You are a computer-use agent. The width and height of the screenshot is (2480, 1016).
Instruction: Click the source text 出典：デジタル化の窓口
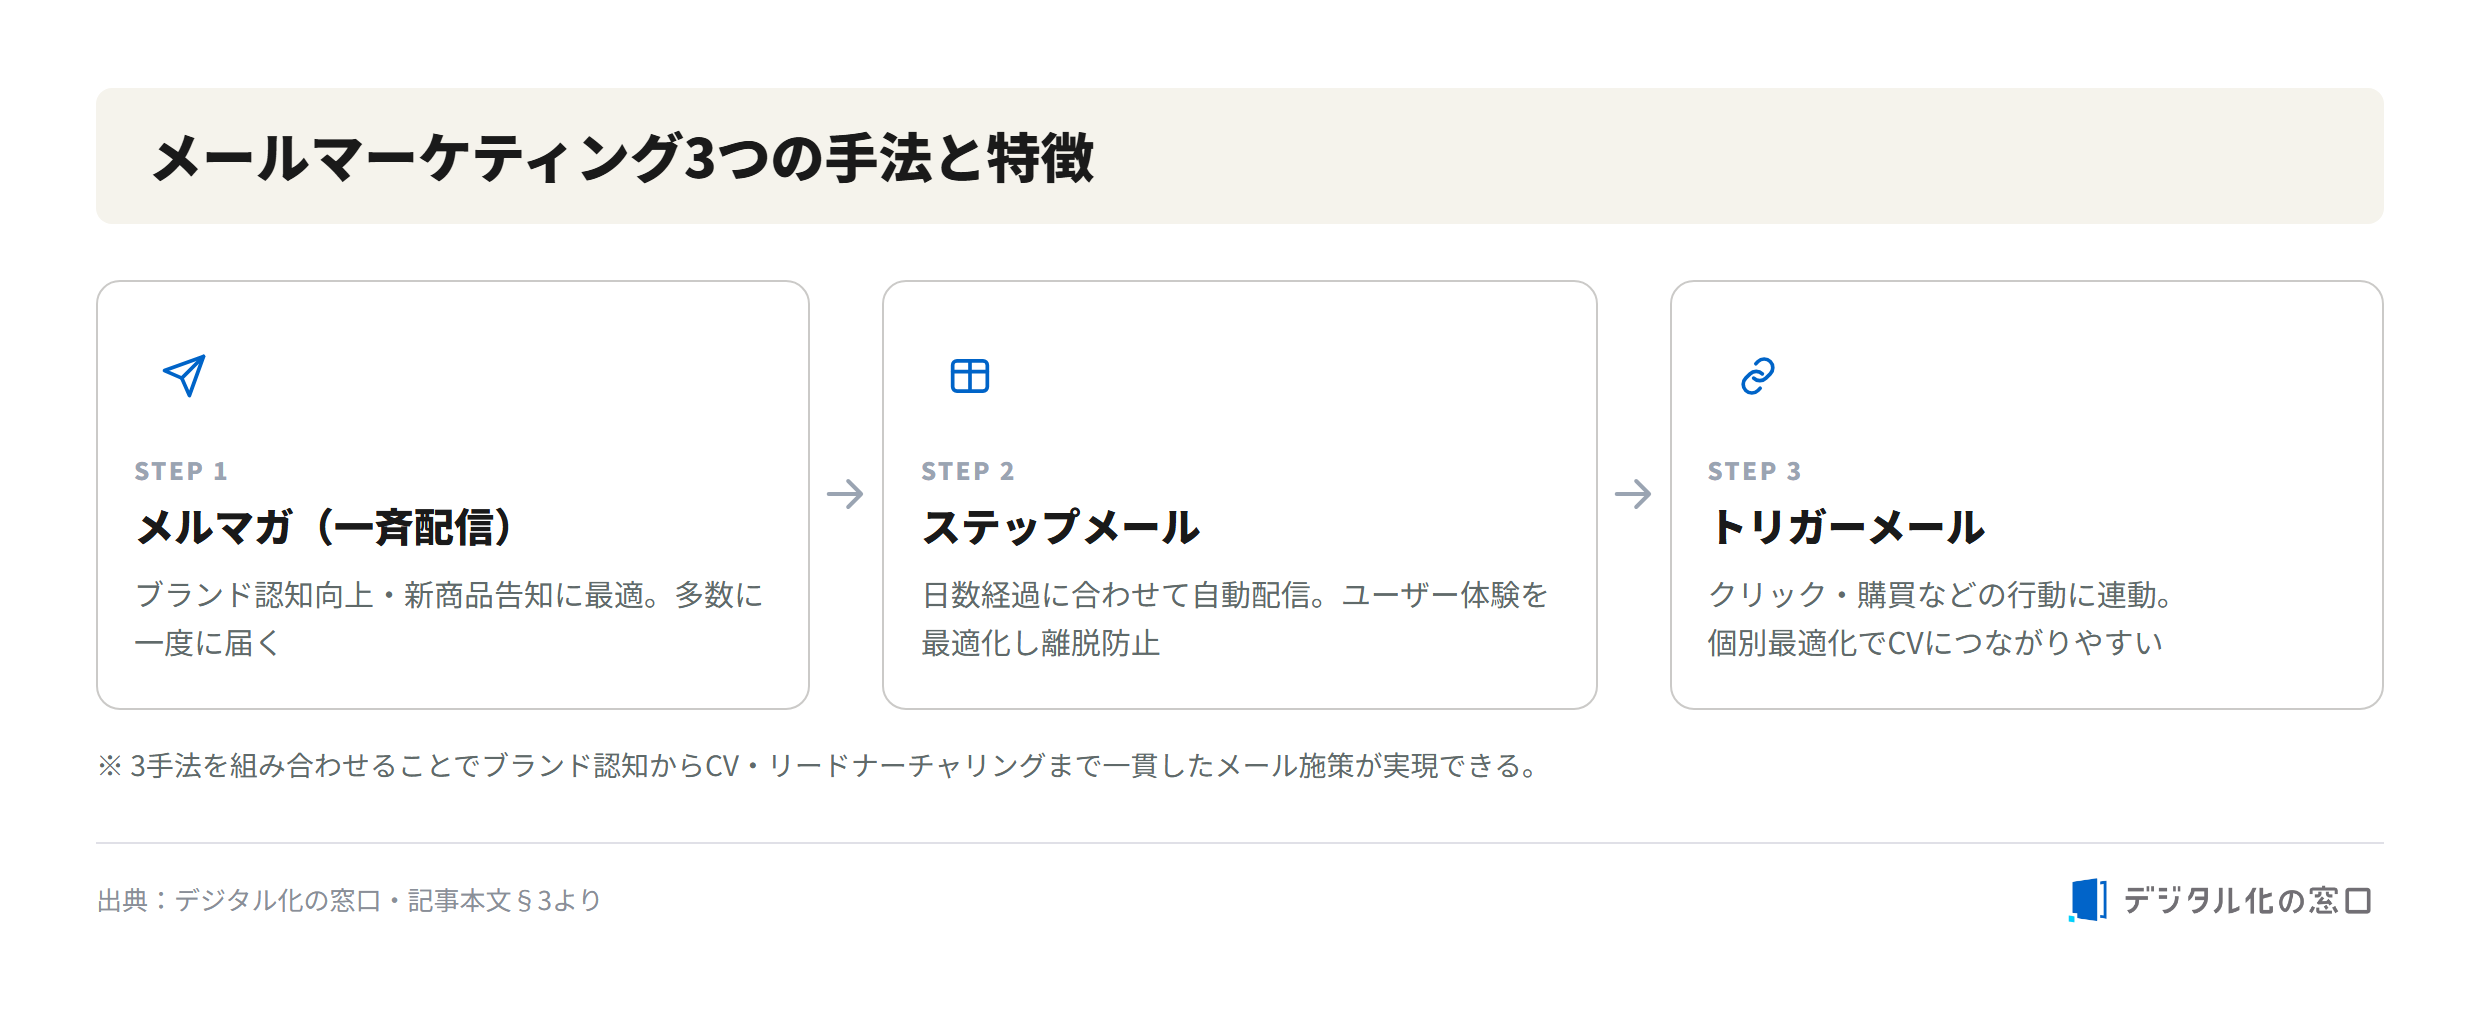click(349, 901)
